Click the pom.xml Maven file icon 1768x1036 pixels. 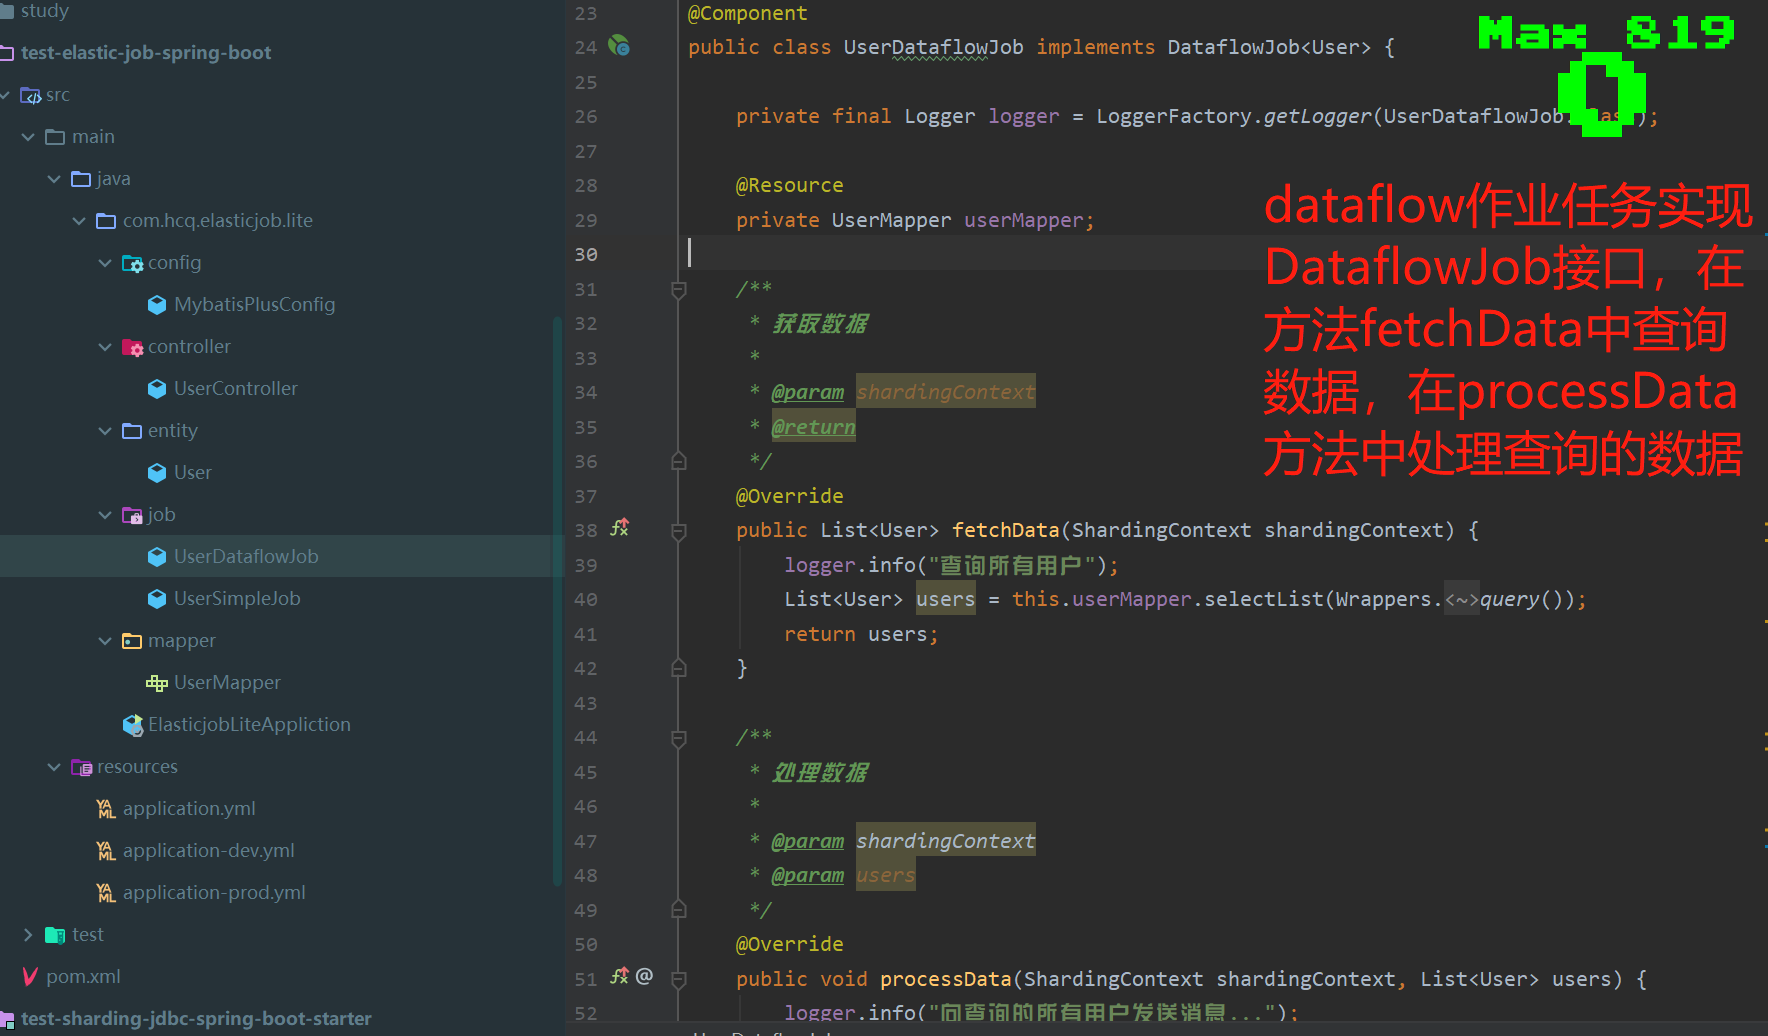[x=30, y=976]
